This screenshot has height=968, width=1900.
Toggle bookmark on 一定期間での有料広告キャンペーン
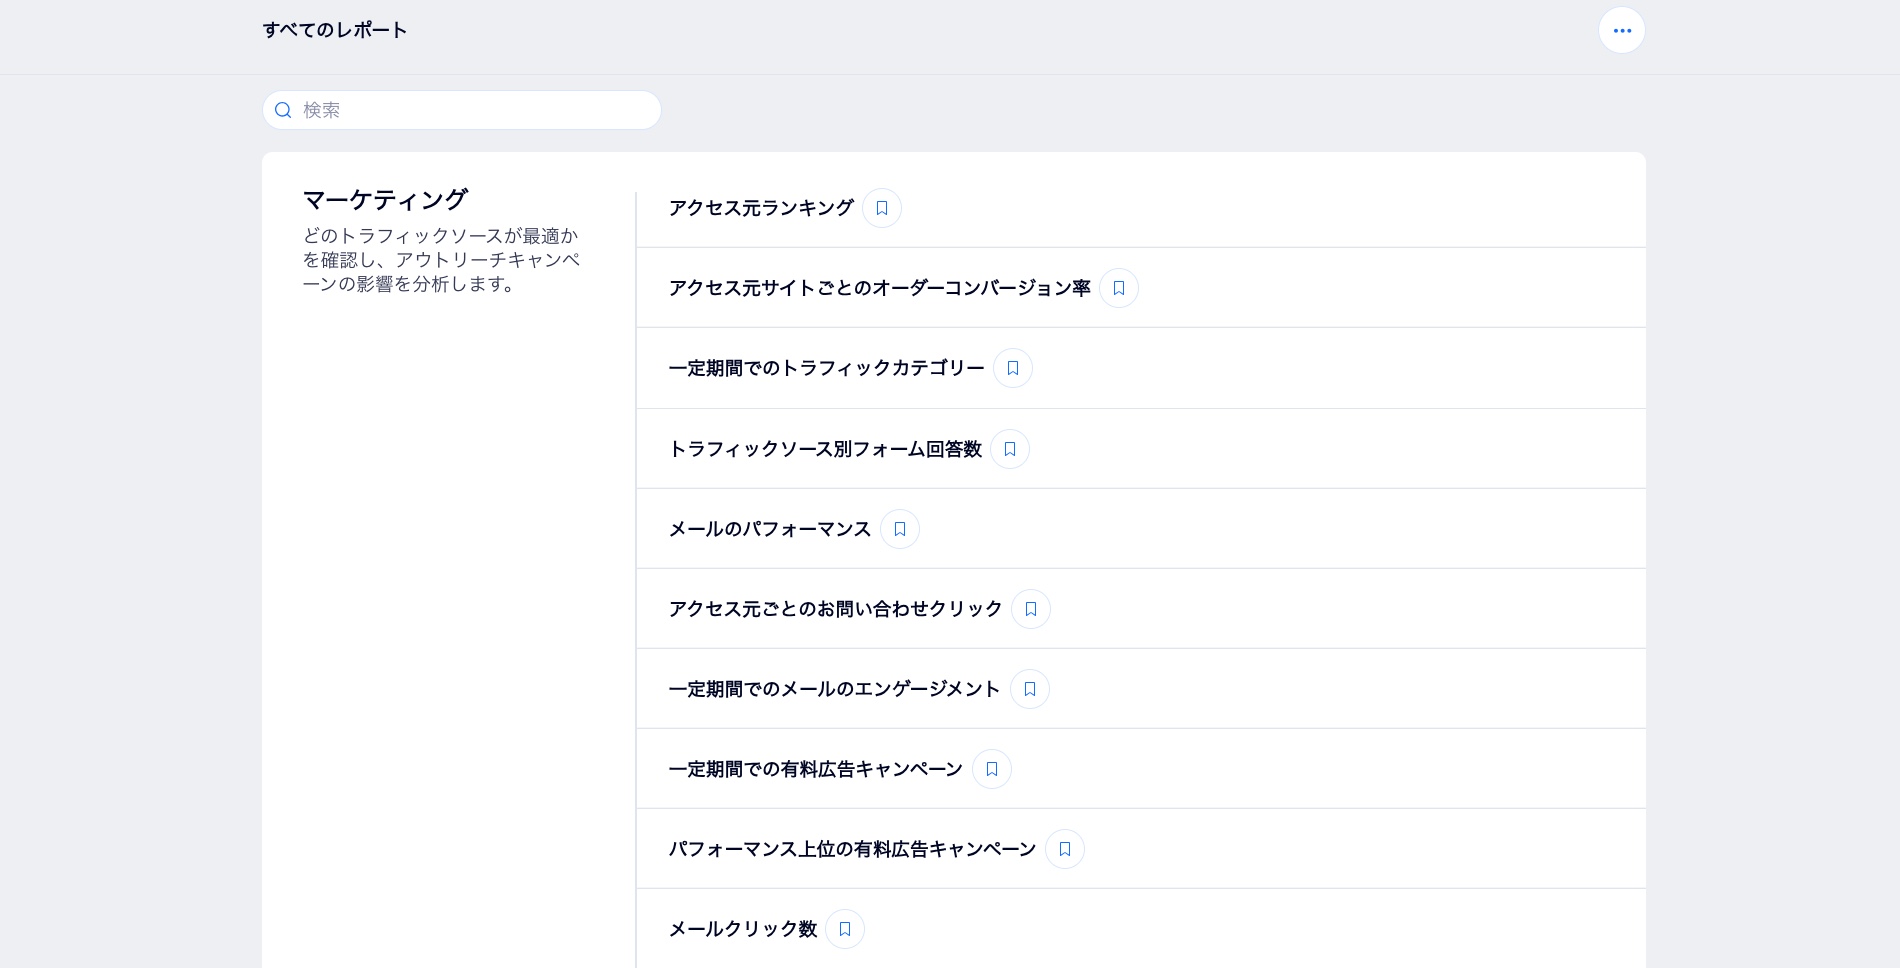coord(991,769)
